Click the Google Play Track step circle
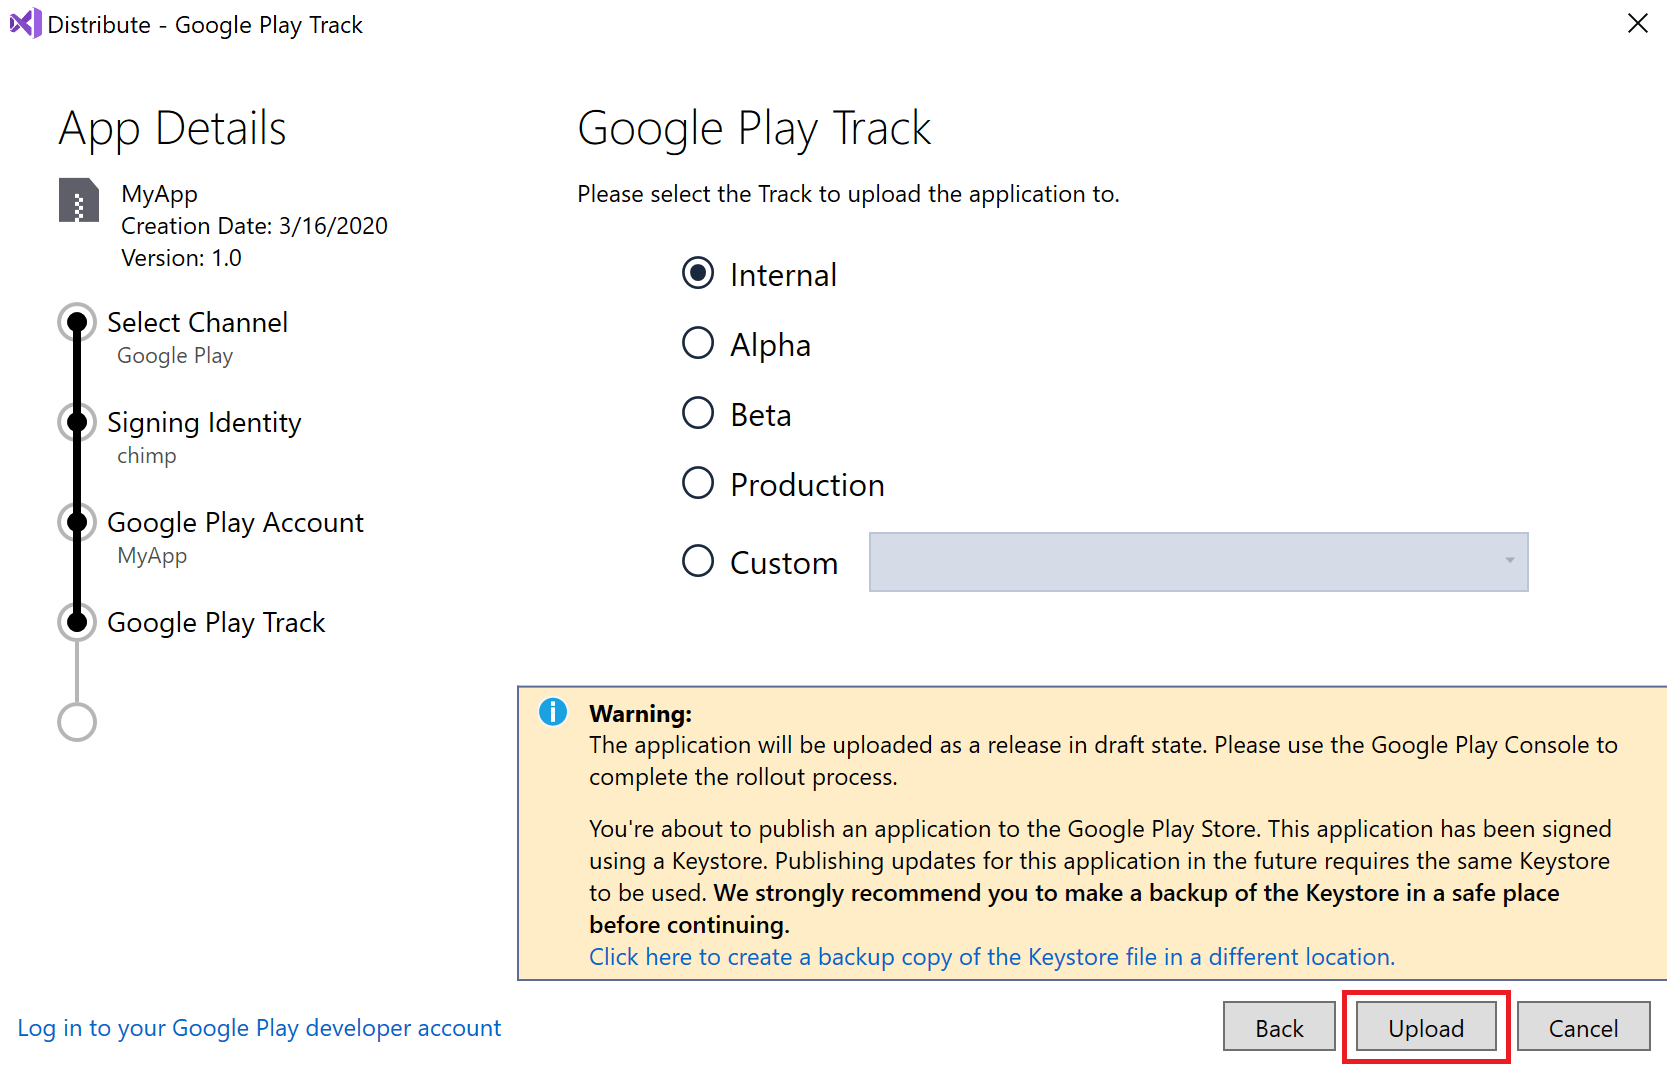This screenshot has height=1066, width=1667. [77, 622]
